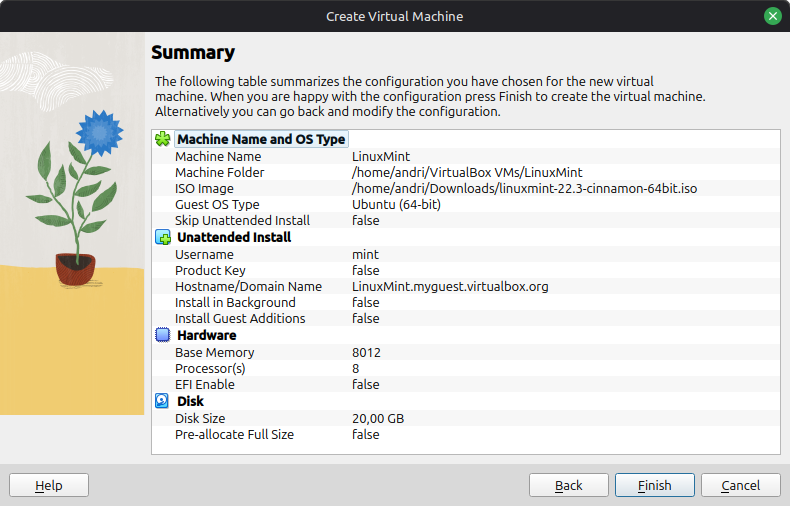The width and height of the screenshot is (790, 506).
Task: Select the Machine Folder row label
Action: tap(220, 172)
